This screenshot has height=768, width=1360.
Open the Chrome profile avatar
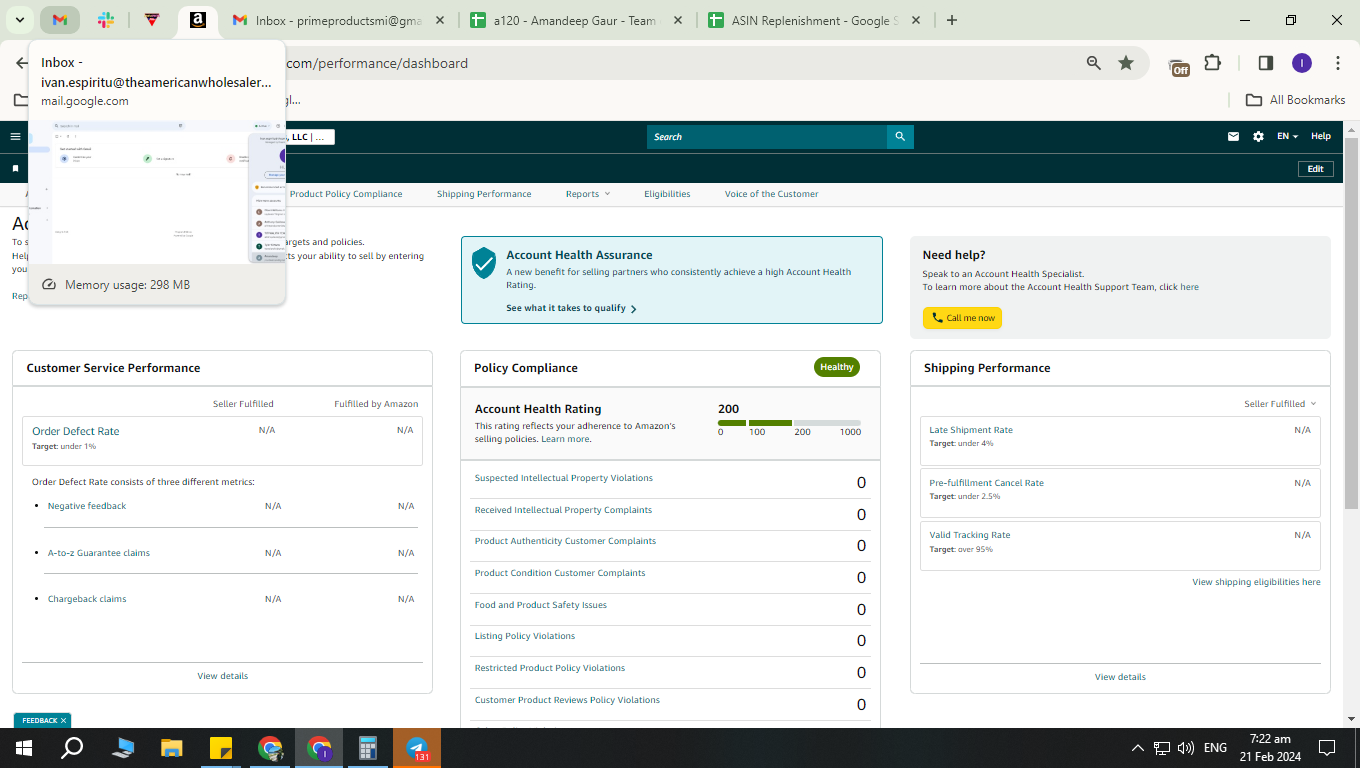(x=1301, y=63)
